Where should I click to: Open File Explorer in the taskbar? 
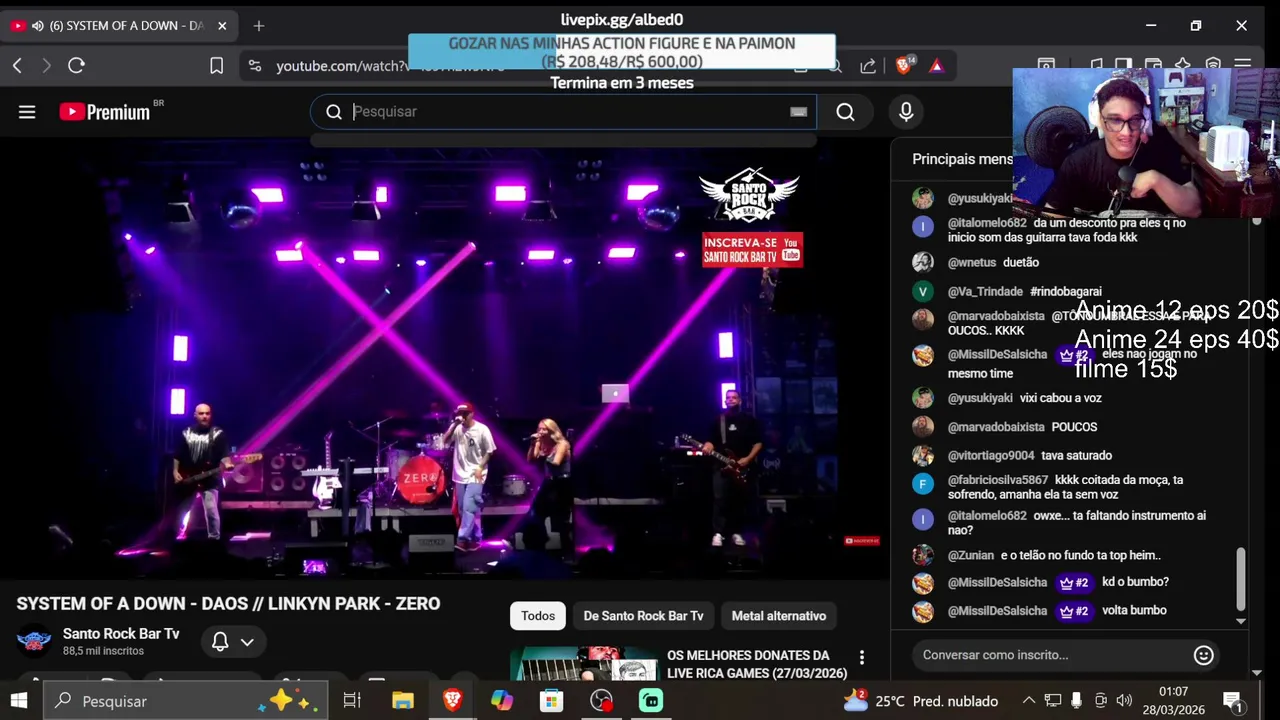click(x=403, y=701)
